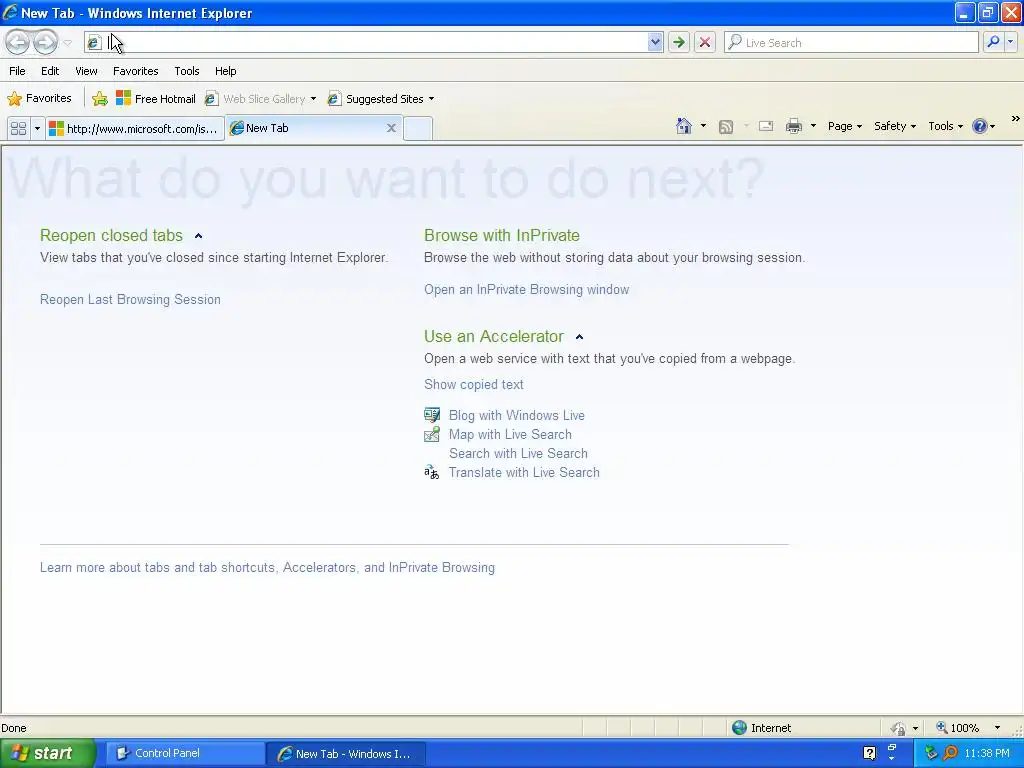Click the taskbar help question mark icon

point(869,754)
